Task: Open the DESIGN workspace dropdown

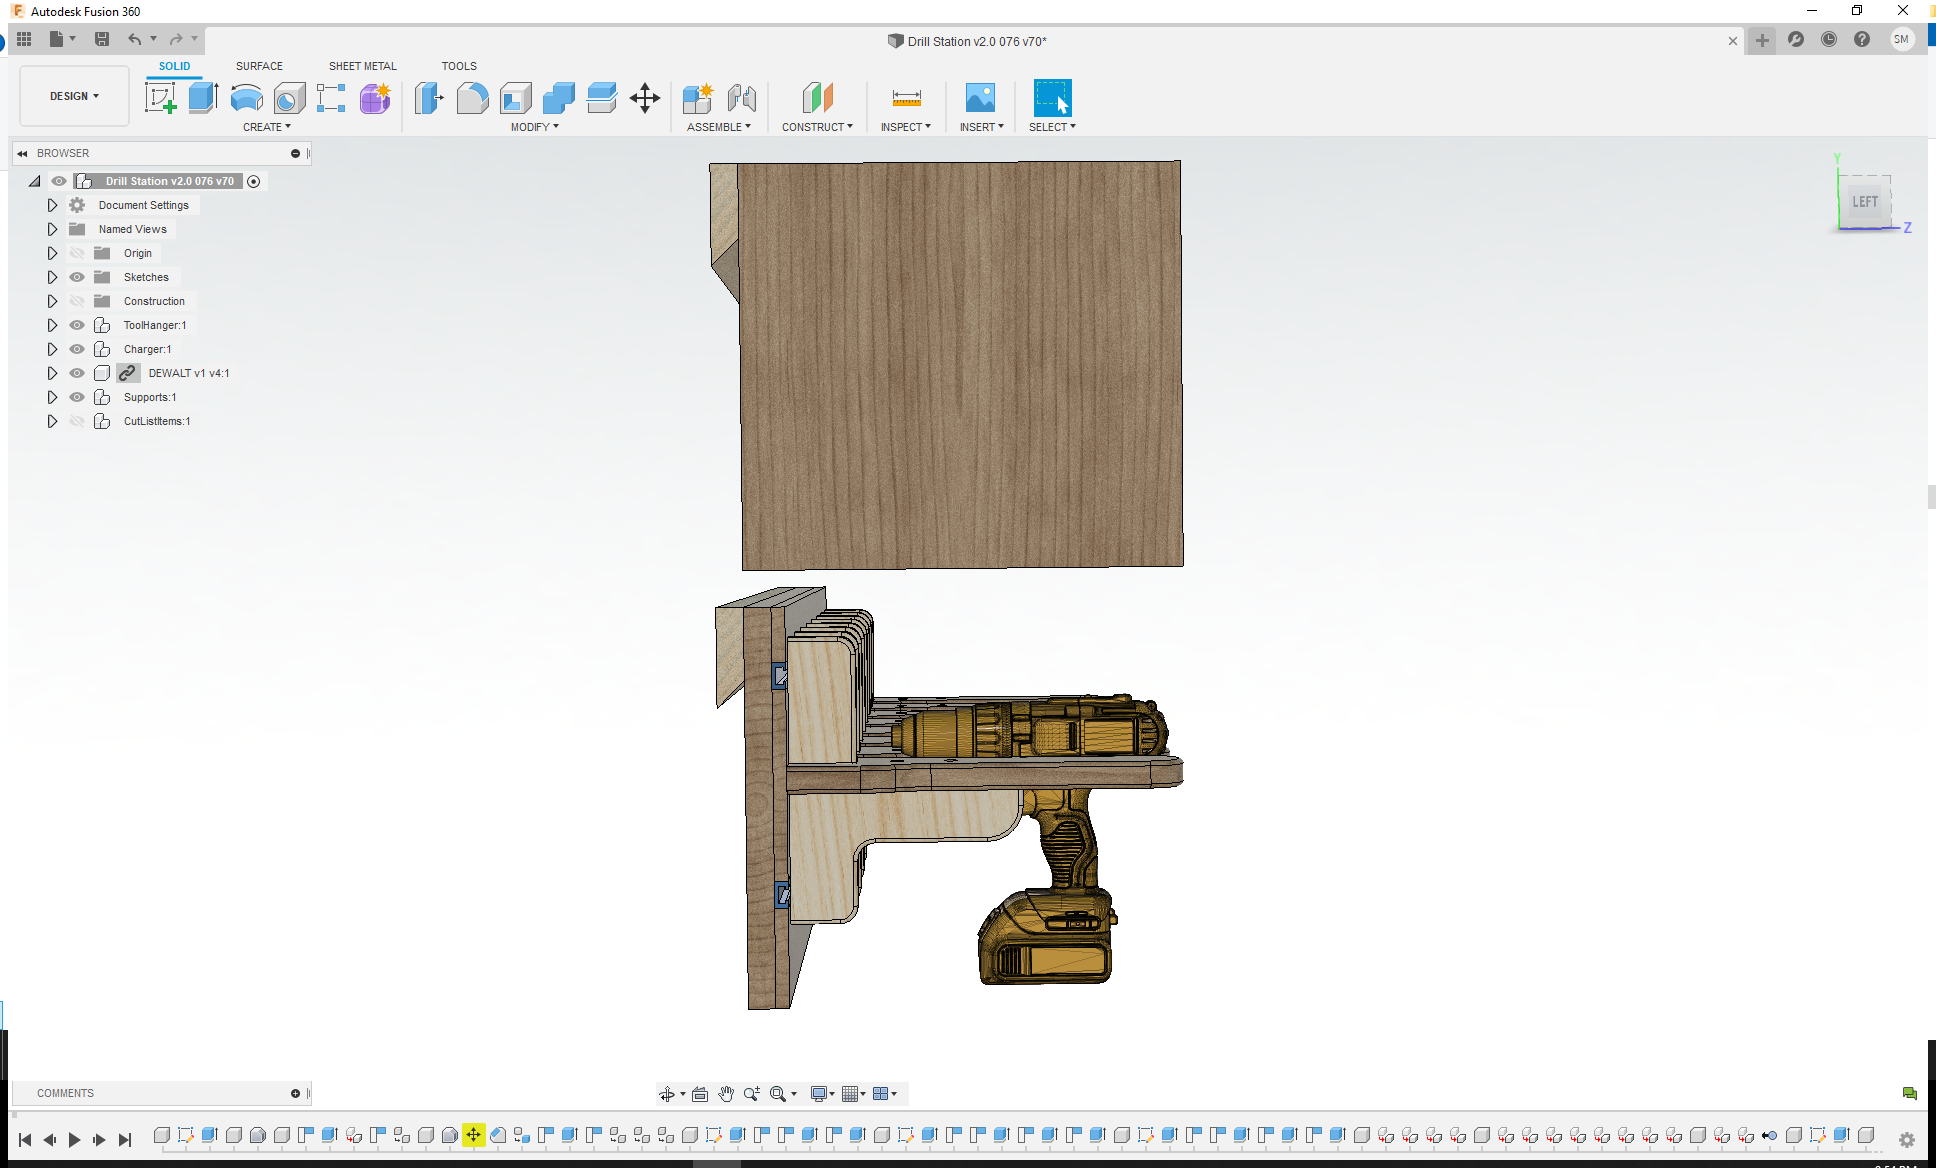Action: click(75, 96)
